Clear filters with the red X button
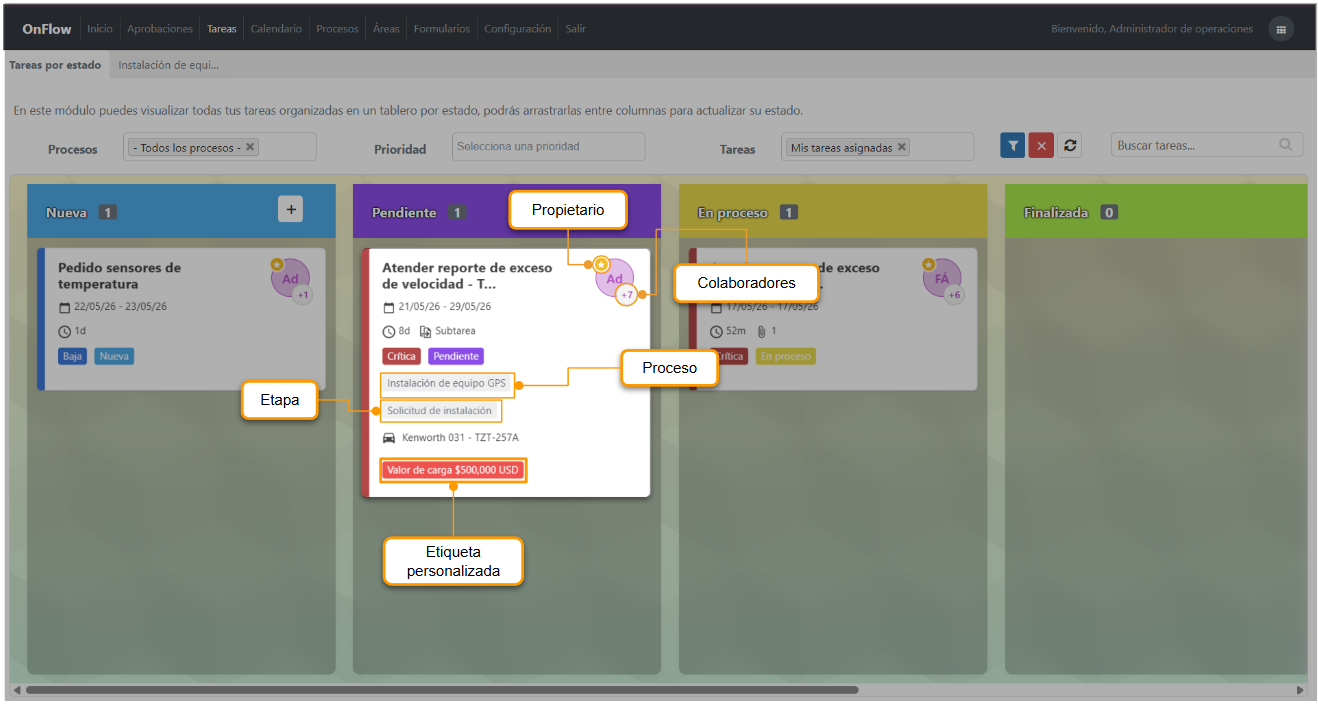 [x=1041, y=145]
